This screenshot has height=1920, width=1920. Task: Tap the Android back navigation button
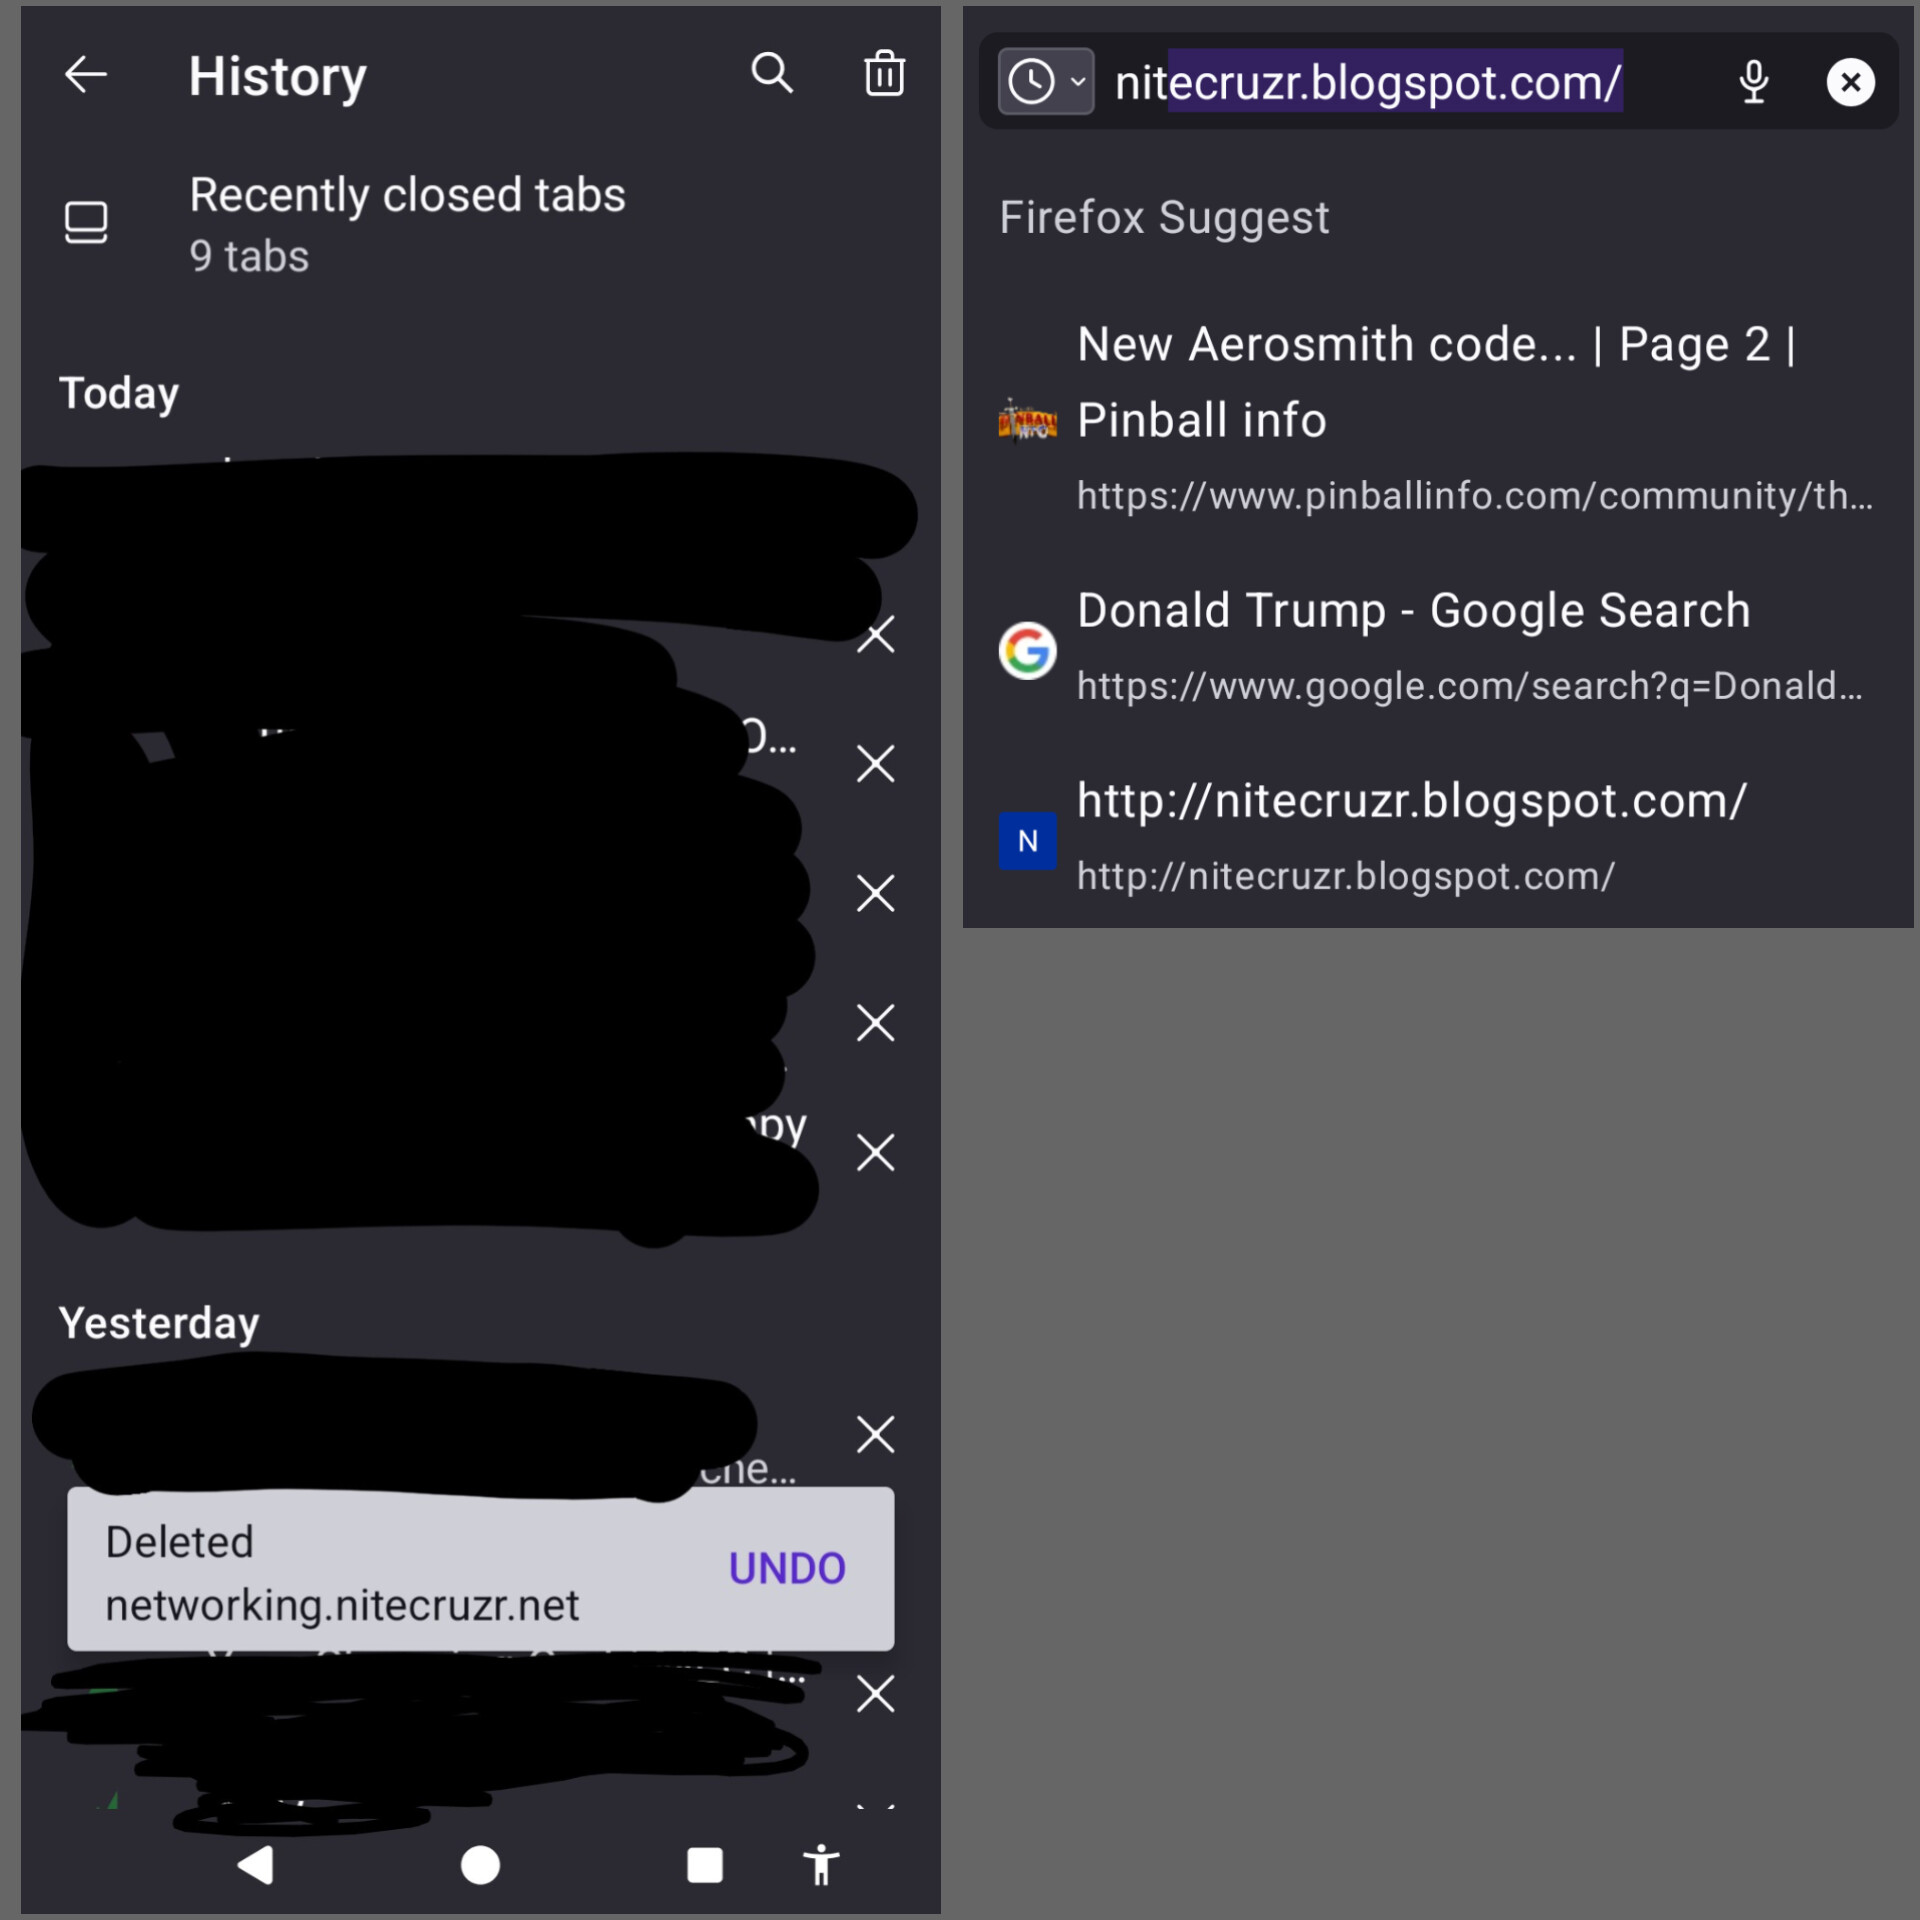pyautogui.click(x=256, y=1865)
